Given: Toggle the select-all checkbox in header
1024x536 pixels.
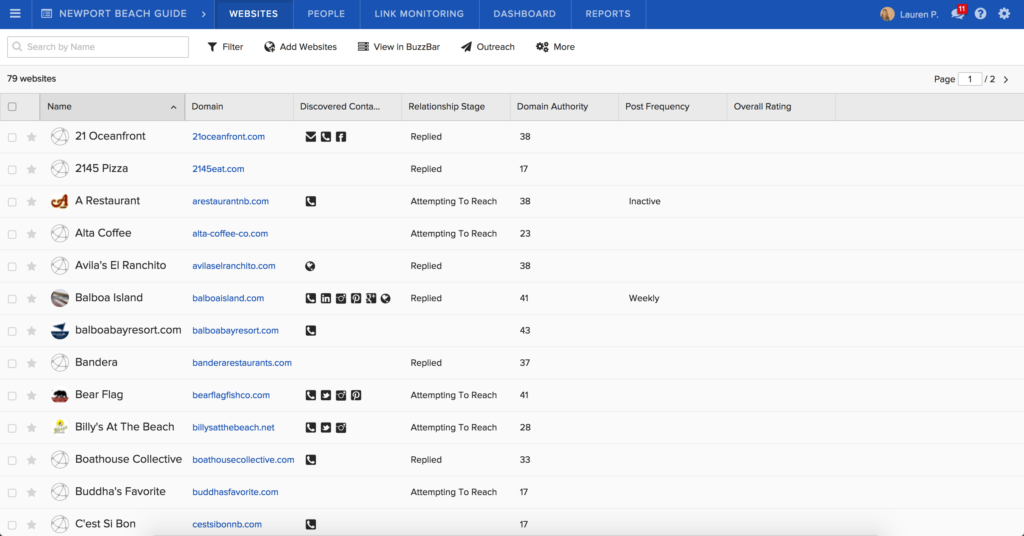Looking at the screenshot, I should (12, 106).
